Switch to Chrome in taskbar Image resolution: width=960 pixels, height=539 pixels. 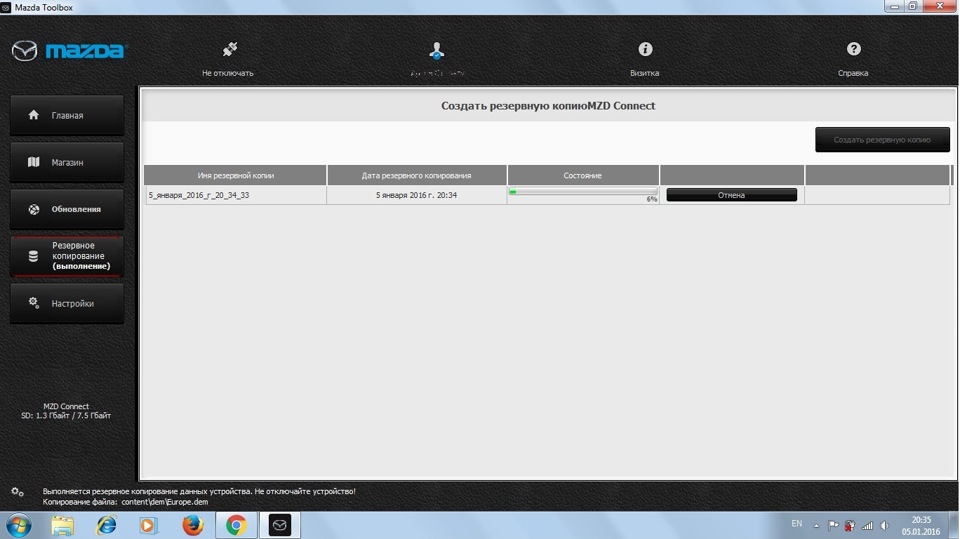pos(236,526)
